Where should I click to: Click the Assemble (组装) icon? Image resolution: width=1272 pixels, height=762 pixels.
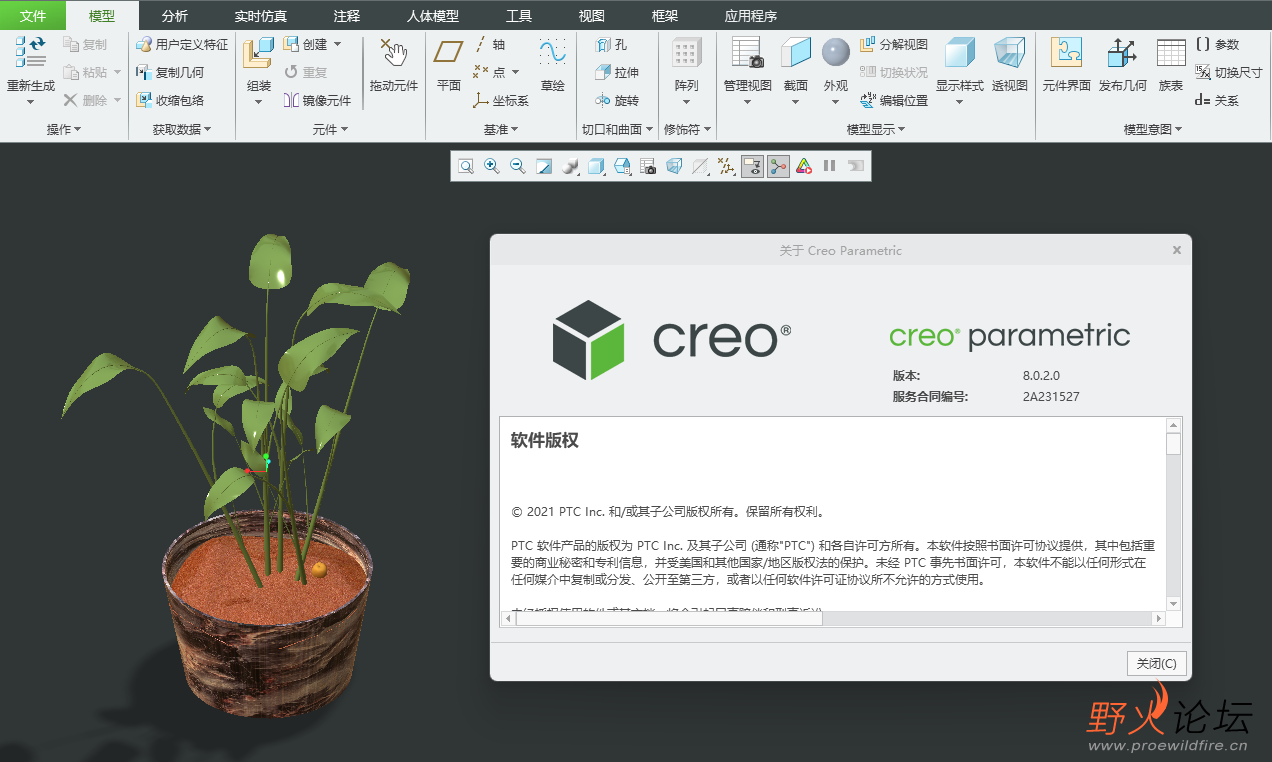pos(259,52)
